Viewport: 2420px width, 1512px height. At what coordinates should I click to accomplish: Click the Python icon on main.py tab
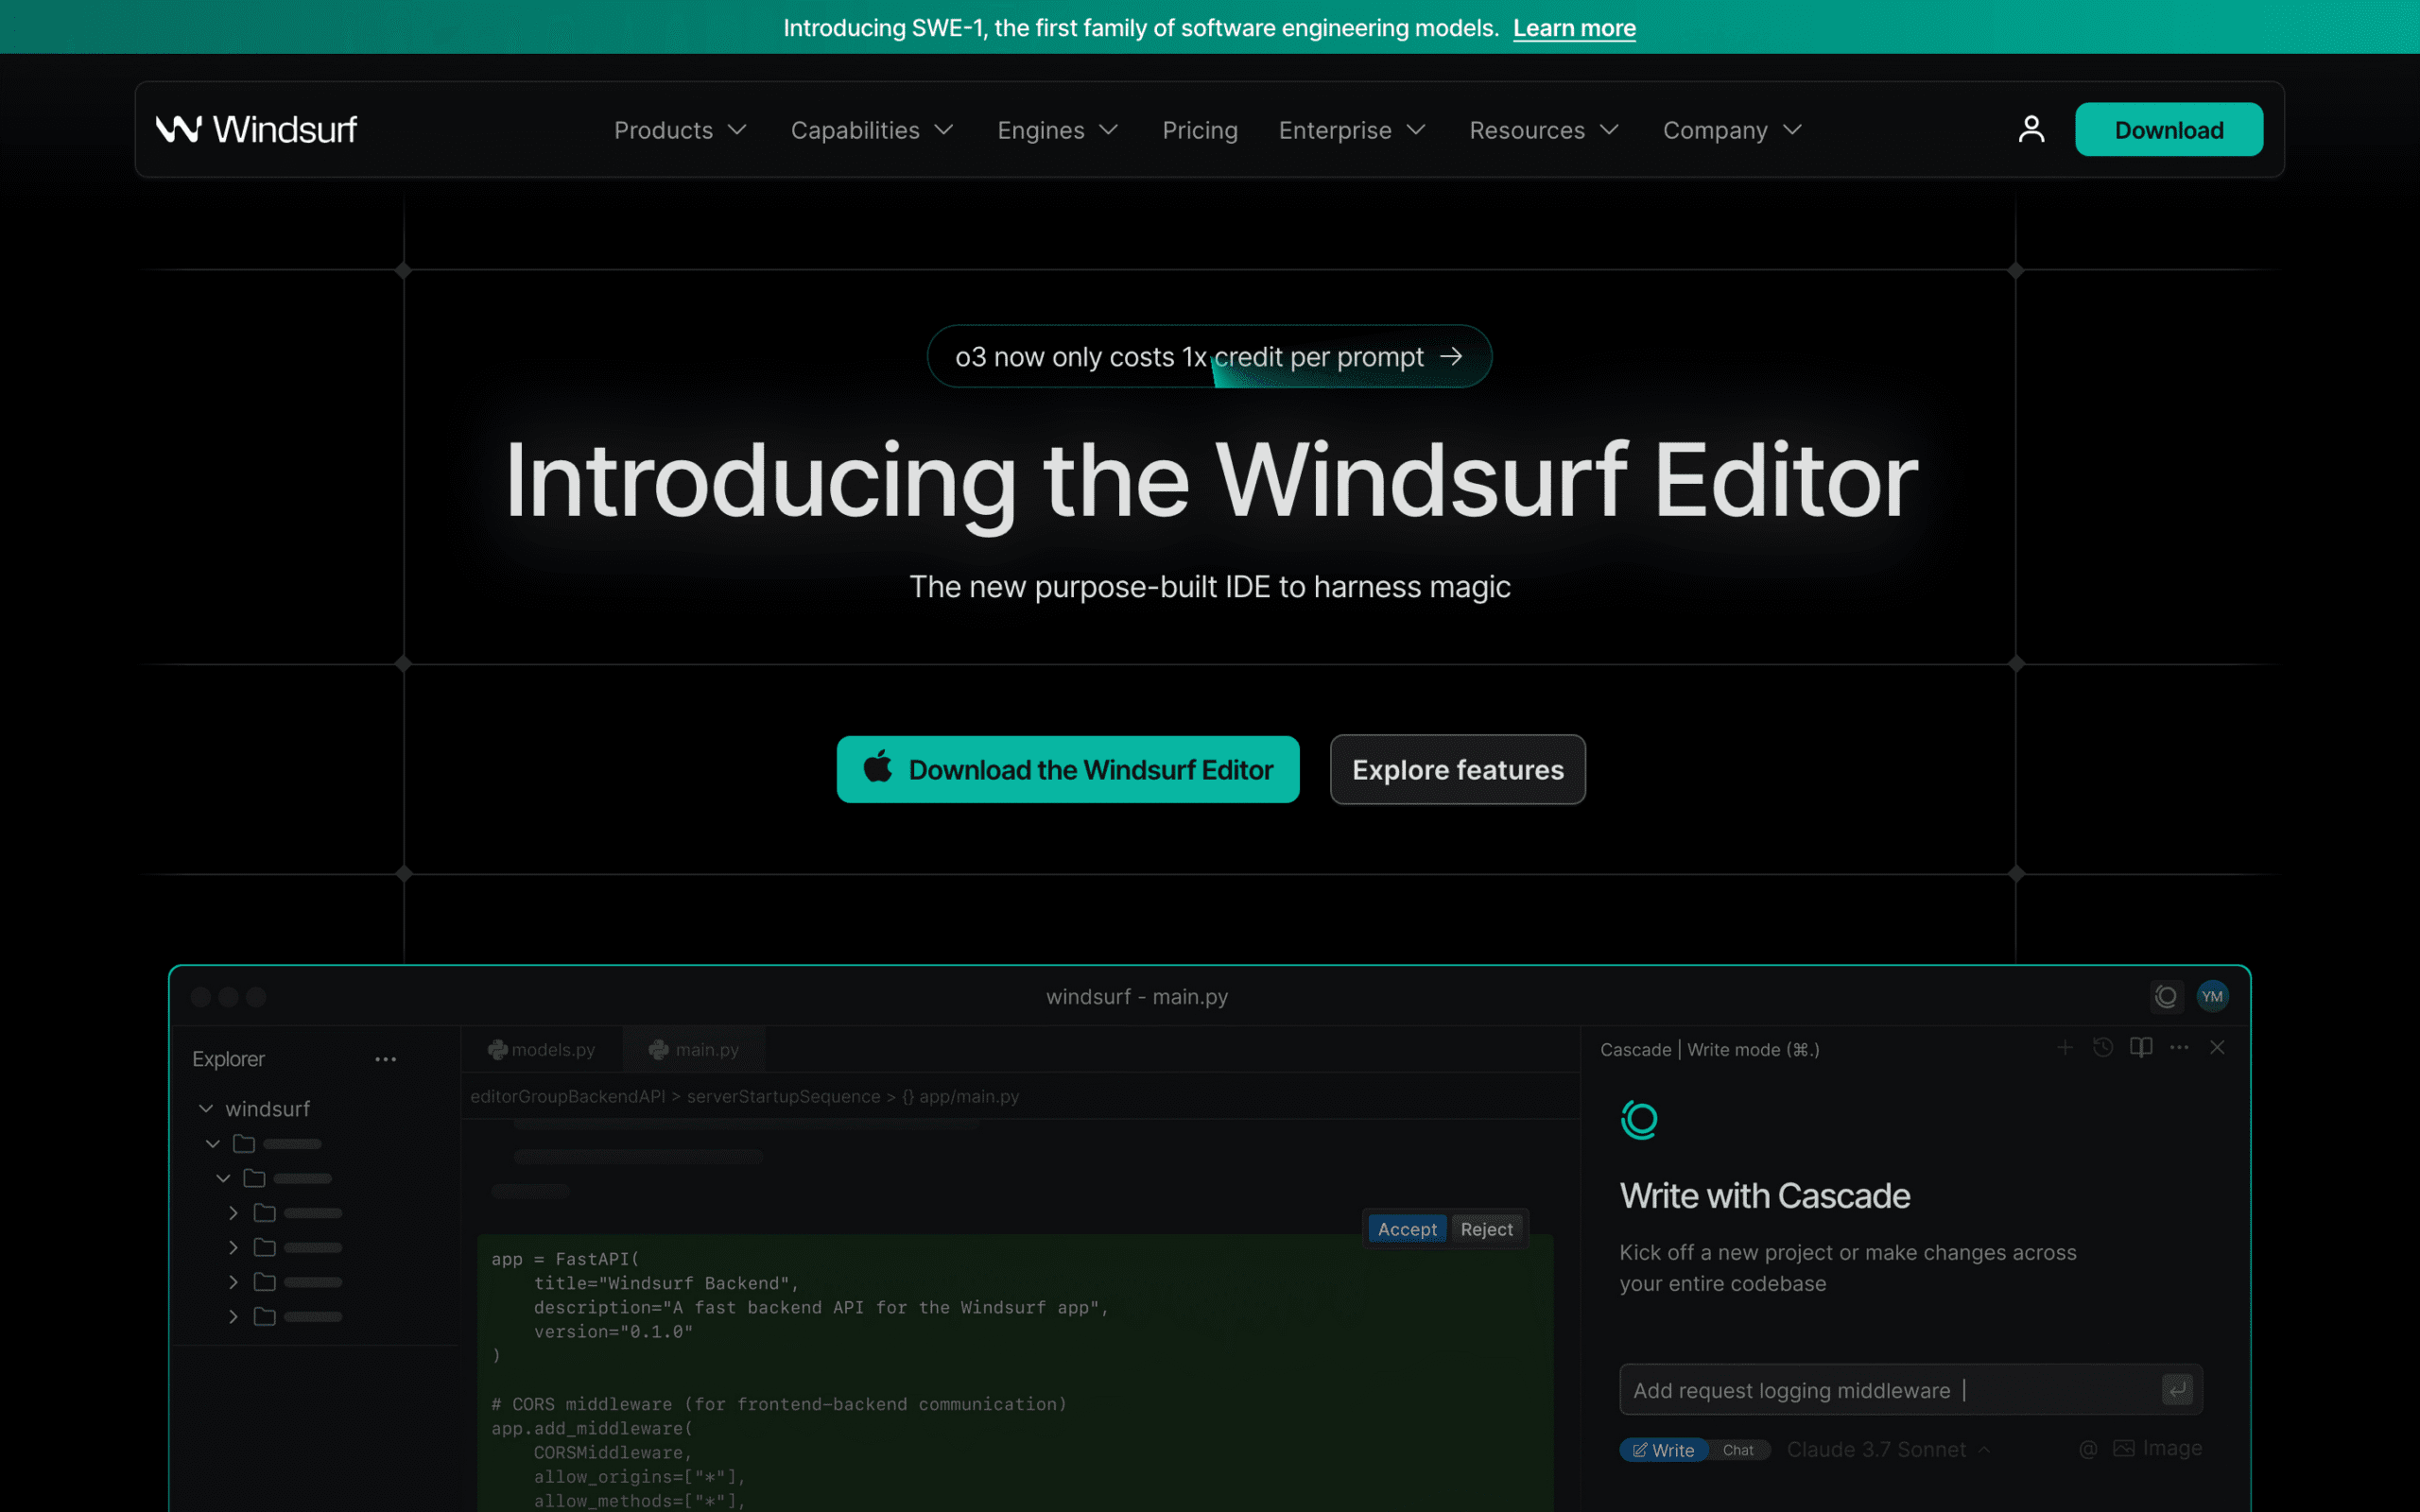(658, 1049)
